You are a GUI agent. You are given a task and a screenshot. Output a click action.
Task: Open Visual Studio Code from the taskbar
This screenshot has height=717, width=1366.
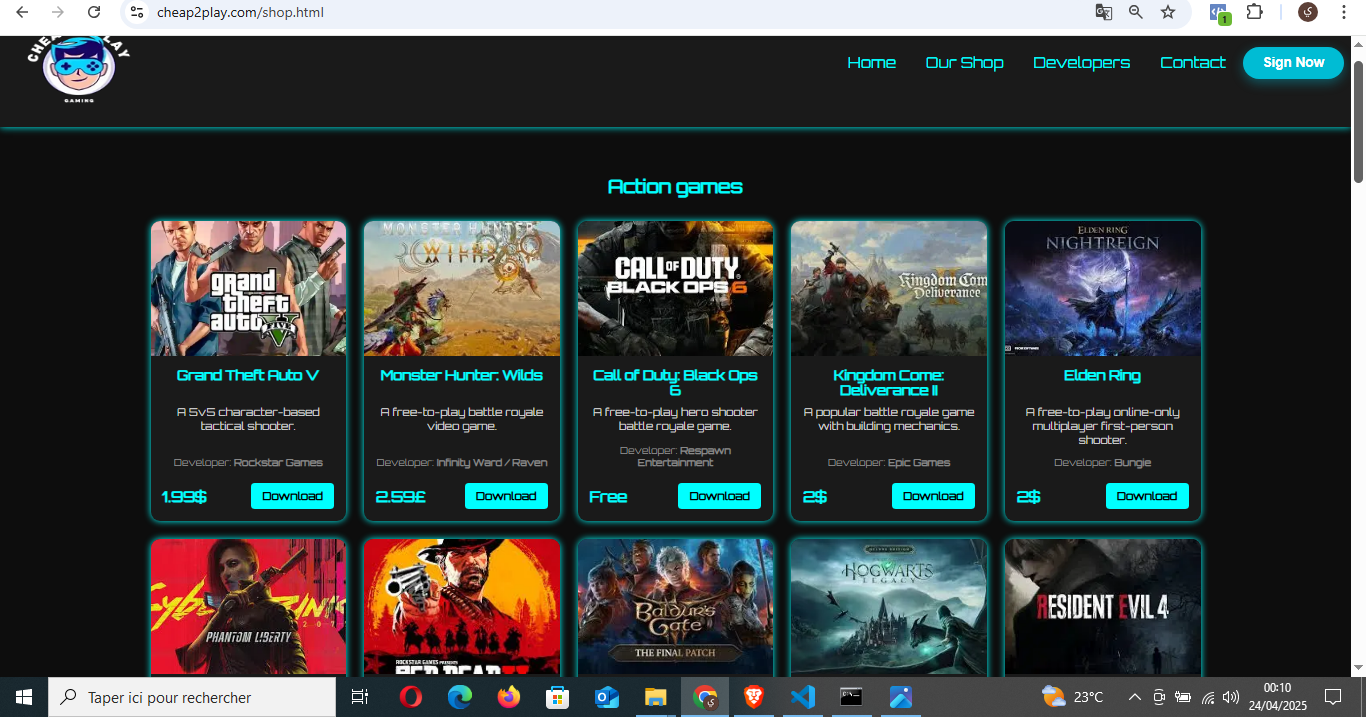(x=802, y=697)
